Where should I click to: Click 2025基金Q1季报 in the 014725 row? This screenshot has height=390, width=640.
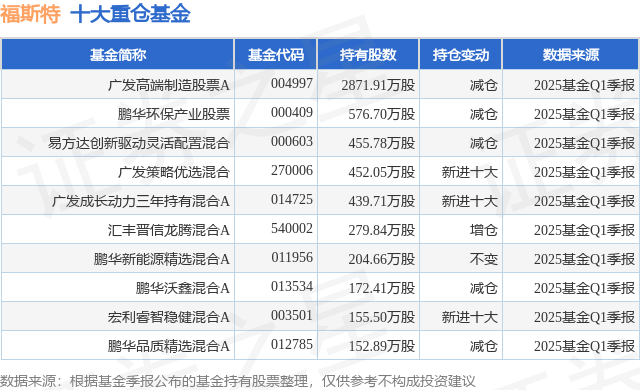(x=584, y=201)
